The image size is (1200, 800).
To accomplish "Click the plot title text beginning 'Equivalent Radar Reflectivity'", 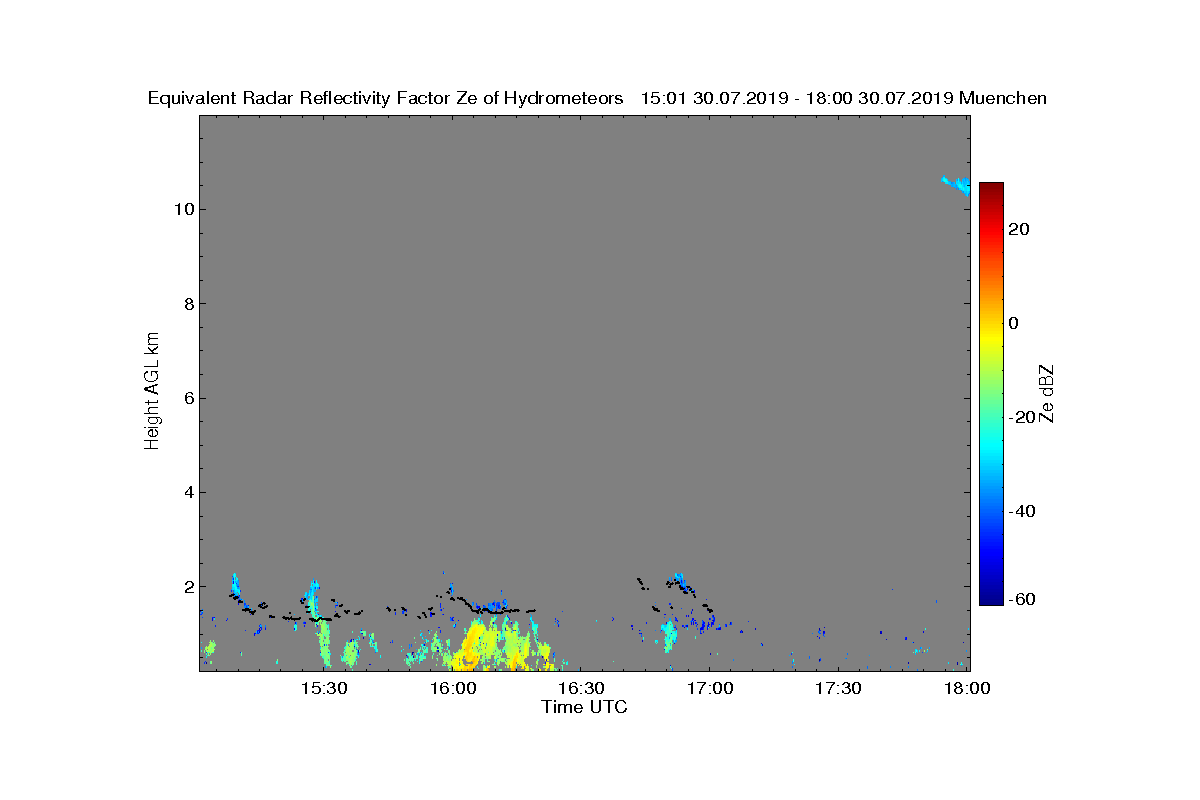I will [x=597, y=98].
